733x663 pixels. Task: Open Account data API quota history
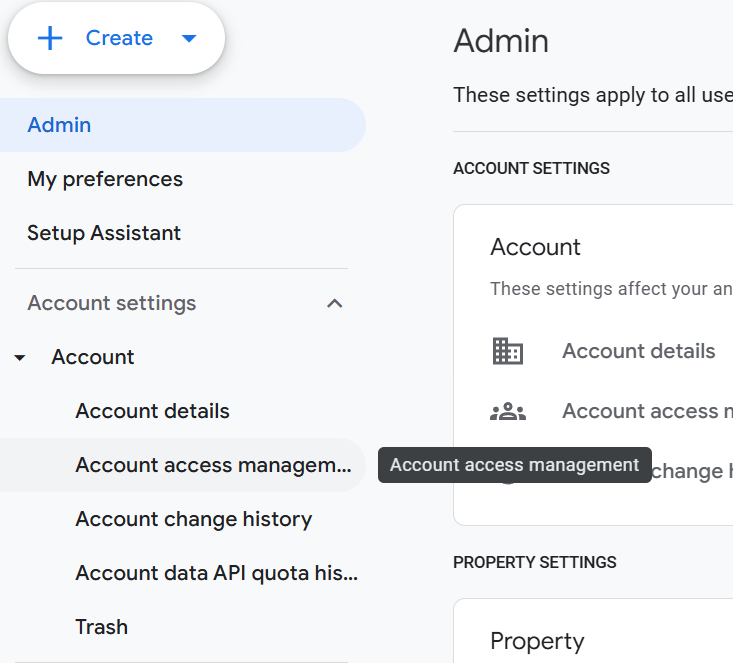[216, 573]
